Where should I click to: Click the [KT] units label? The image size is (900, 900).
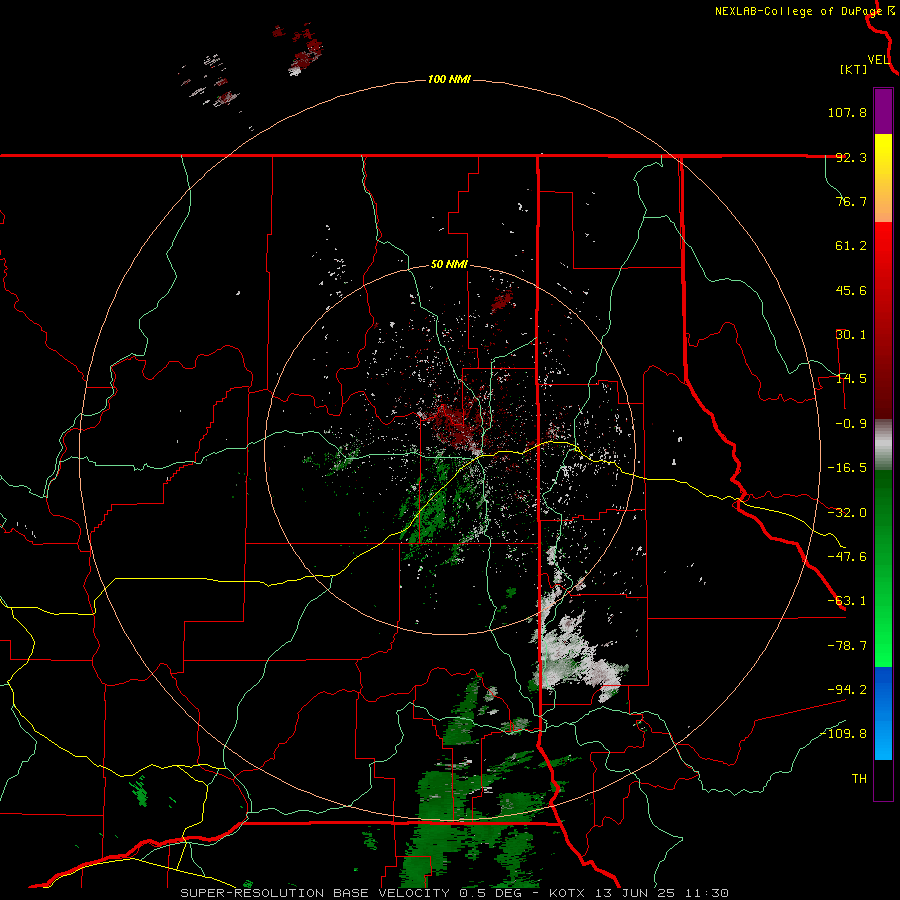click(854, 69)
